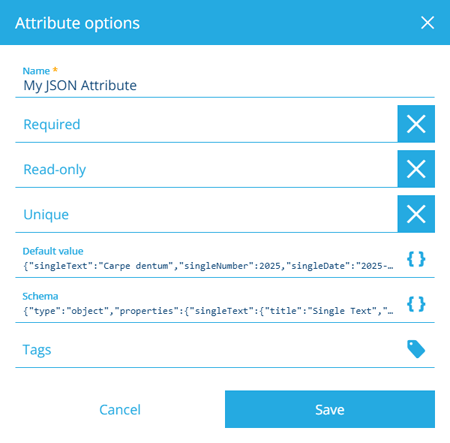Click the Required label text
The width and height of the screenshot is (450, 443).
click(x=52, y=124)
